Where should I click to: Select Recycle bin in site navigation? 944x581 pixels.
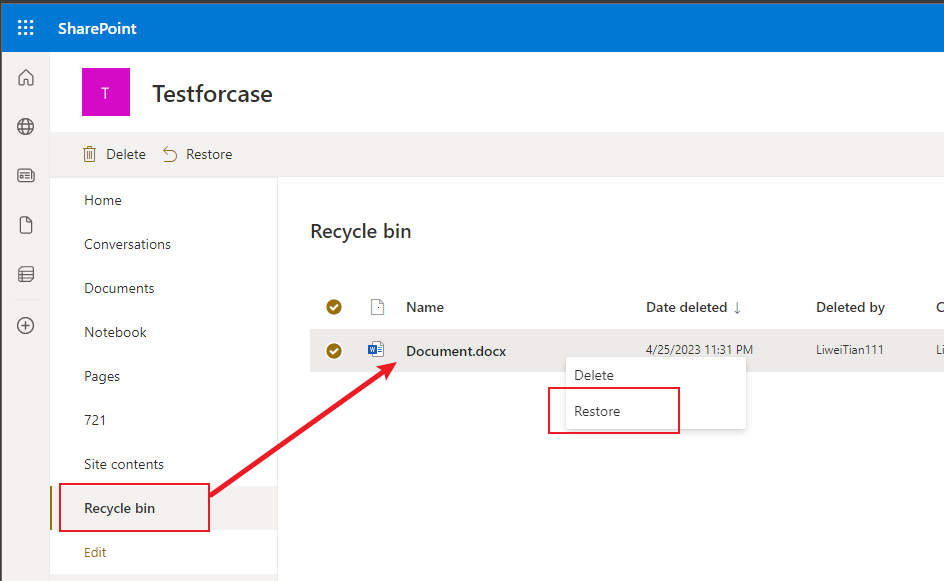coord(120,508)
